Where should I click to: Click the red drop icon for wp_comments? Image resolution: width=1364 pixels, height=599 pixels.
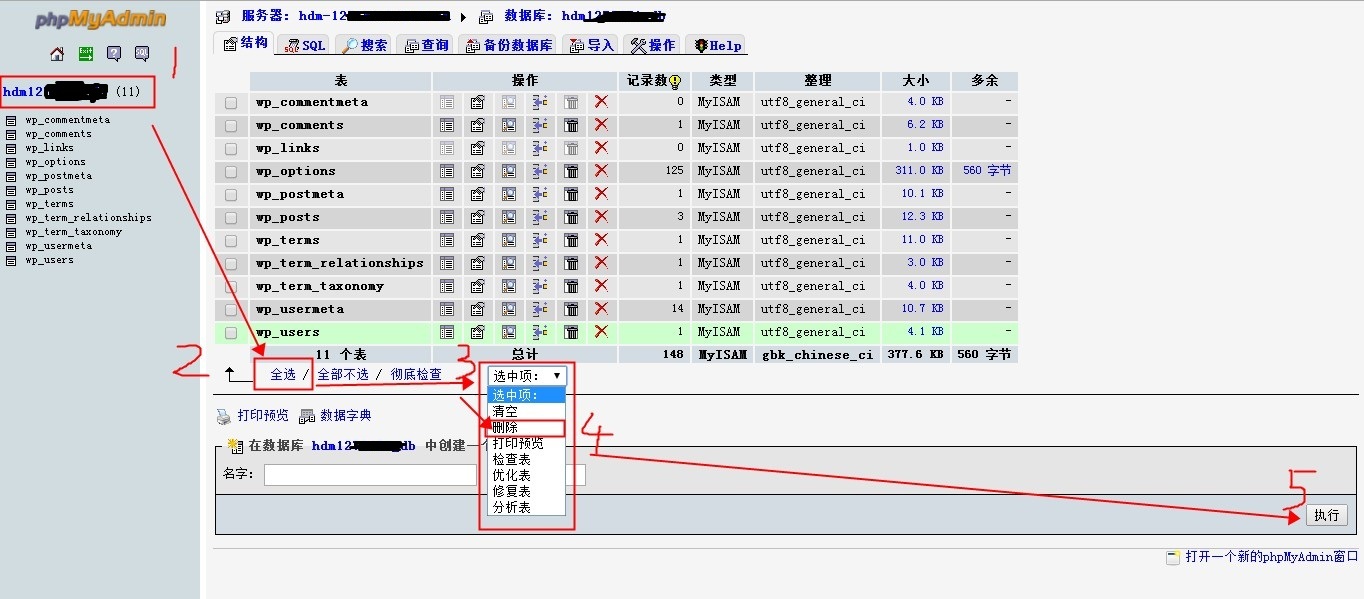(x=600, y=125)
